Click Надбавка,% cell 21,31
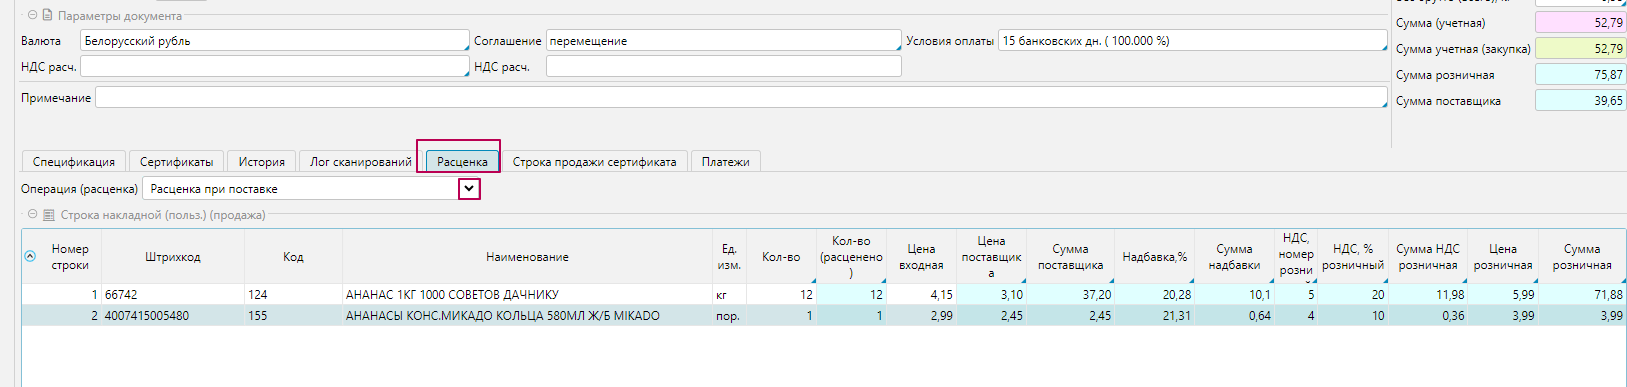Viewport: 1627px width, 387px height. 1154,315
